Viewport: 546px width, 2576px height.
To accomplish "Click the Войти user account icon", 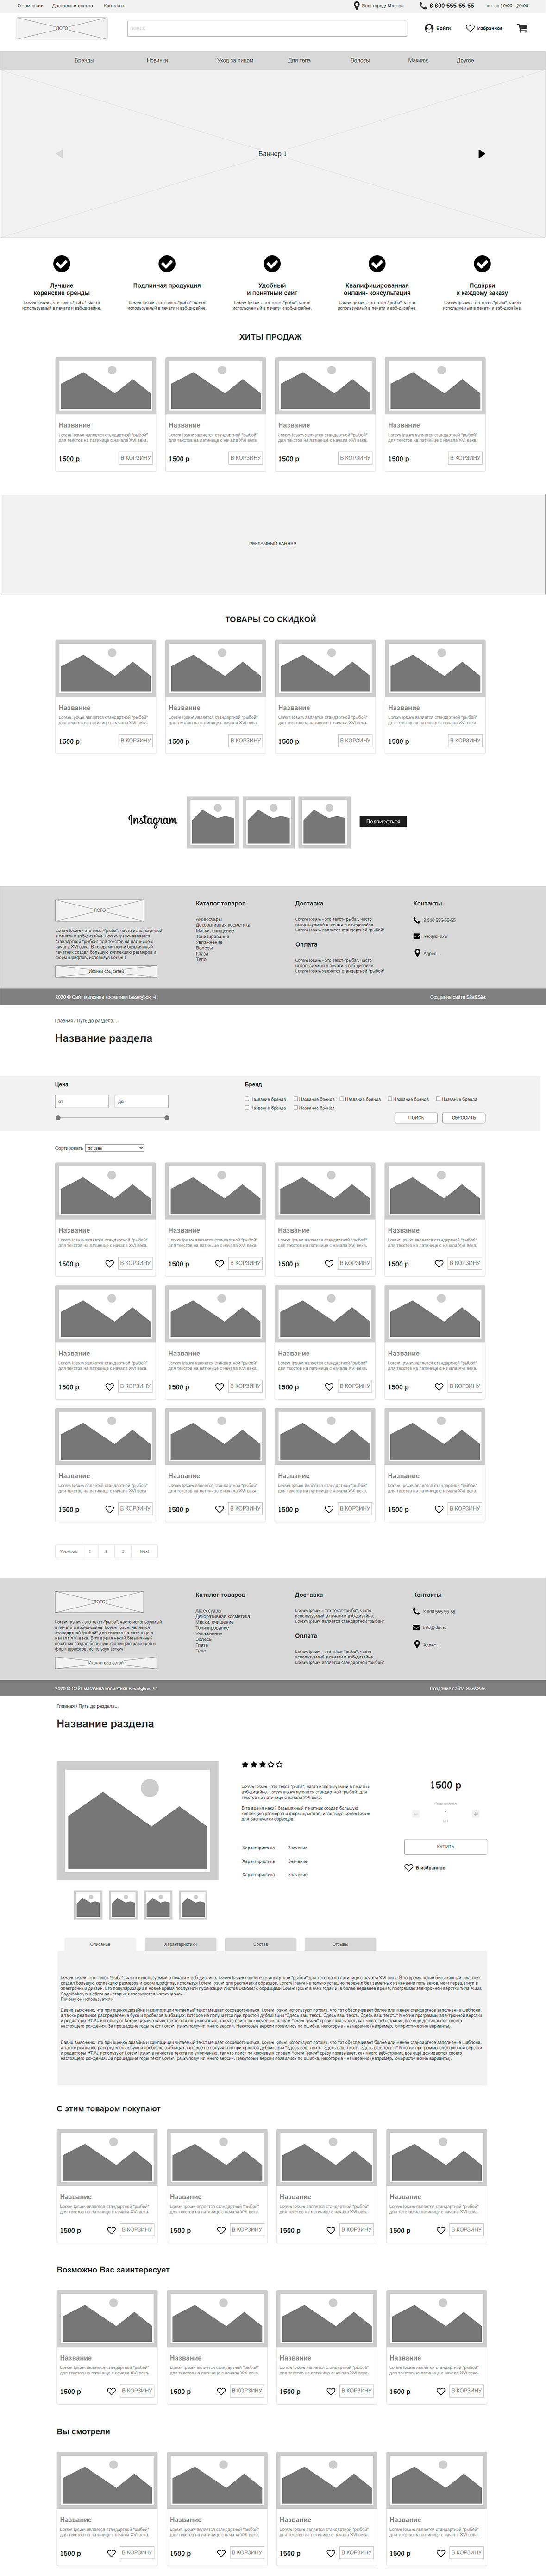I will (429, 28).
